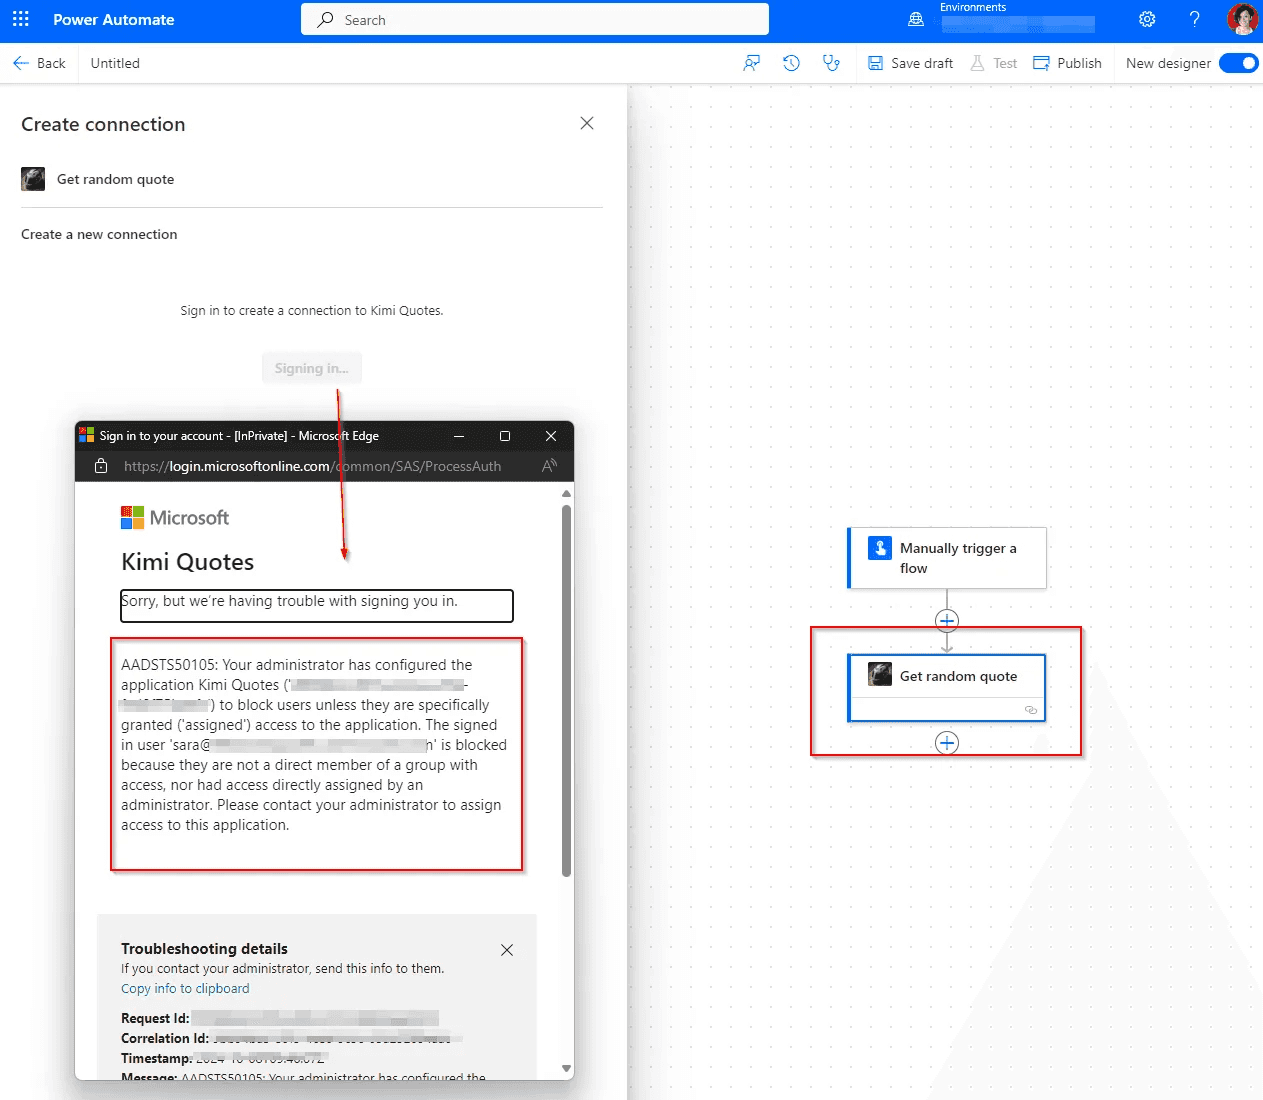The image size is (1263, 1100).
Task: Open the Settings gear
Action: (1147, 19)
